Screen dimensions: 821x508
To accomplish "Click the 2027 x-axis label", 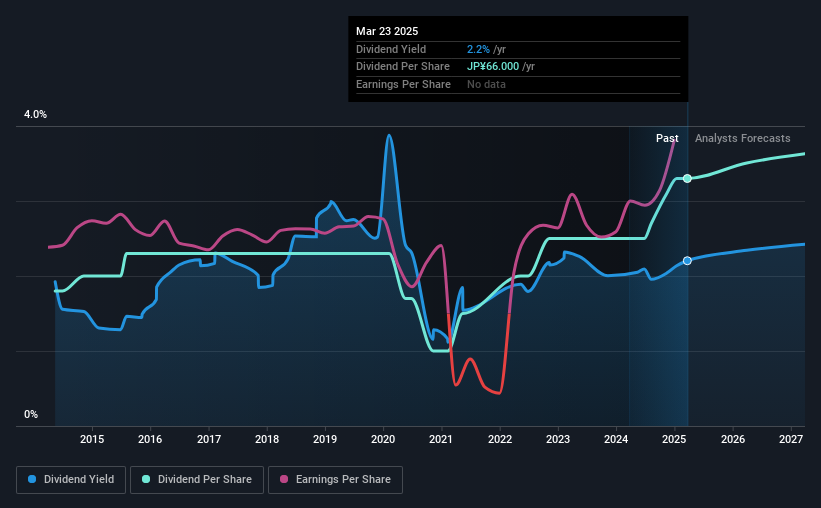I will click(x=791, y=439).
